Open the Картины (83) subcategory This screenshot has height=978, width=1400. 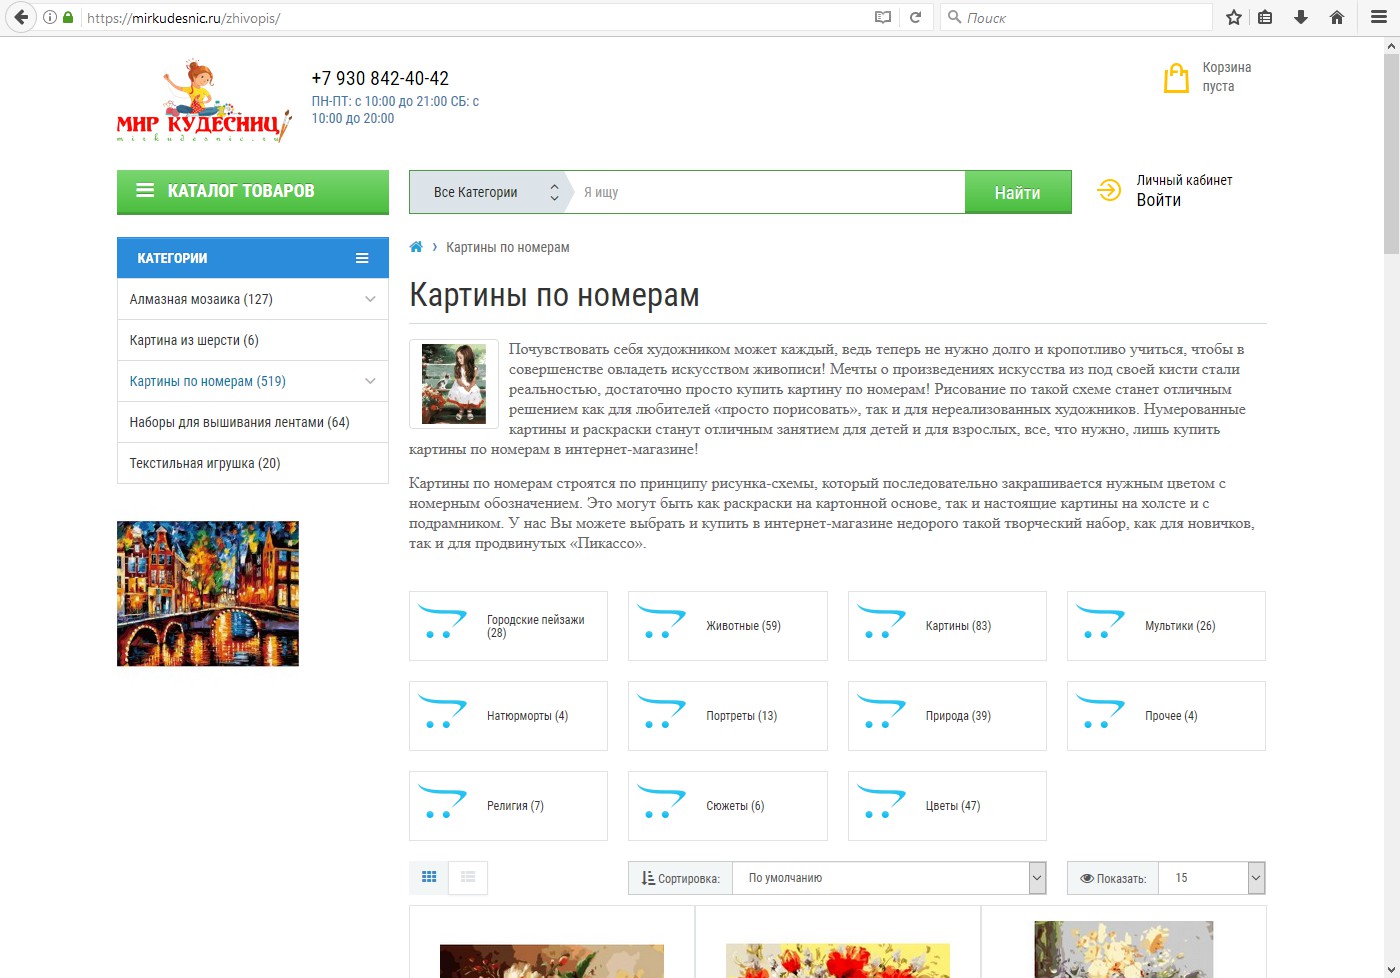click(x=947, y=626)
